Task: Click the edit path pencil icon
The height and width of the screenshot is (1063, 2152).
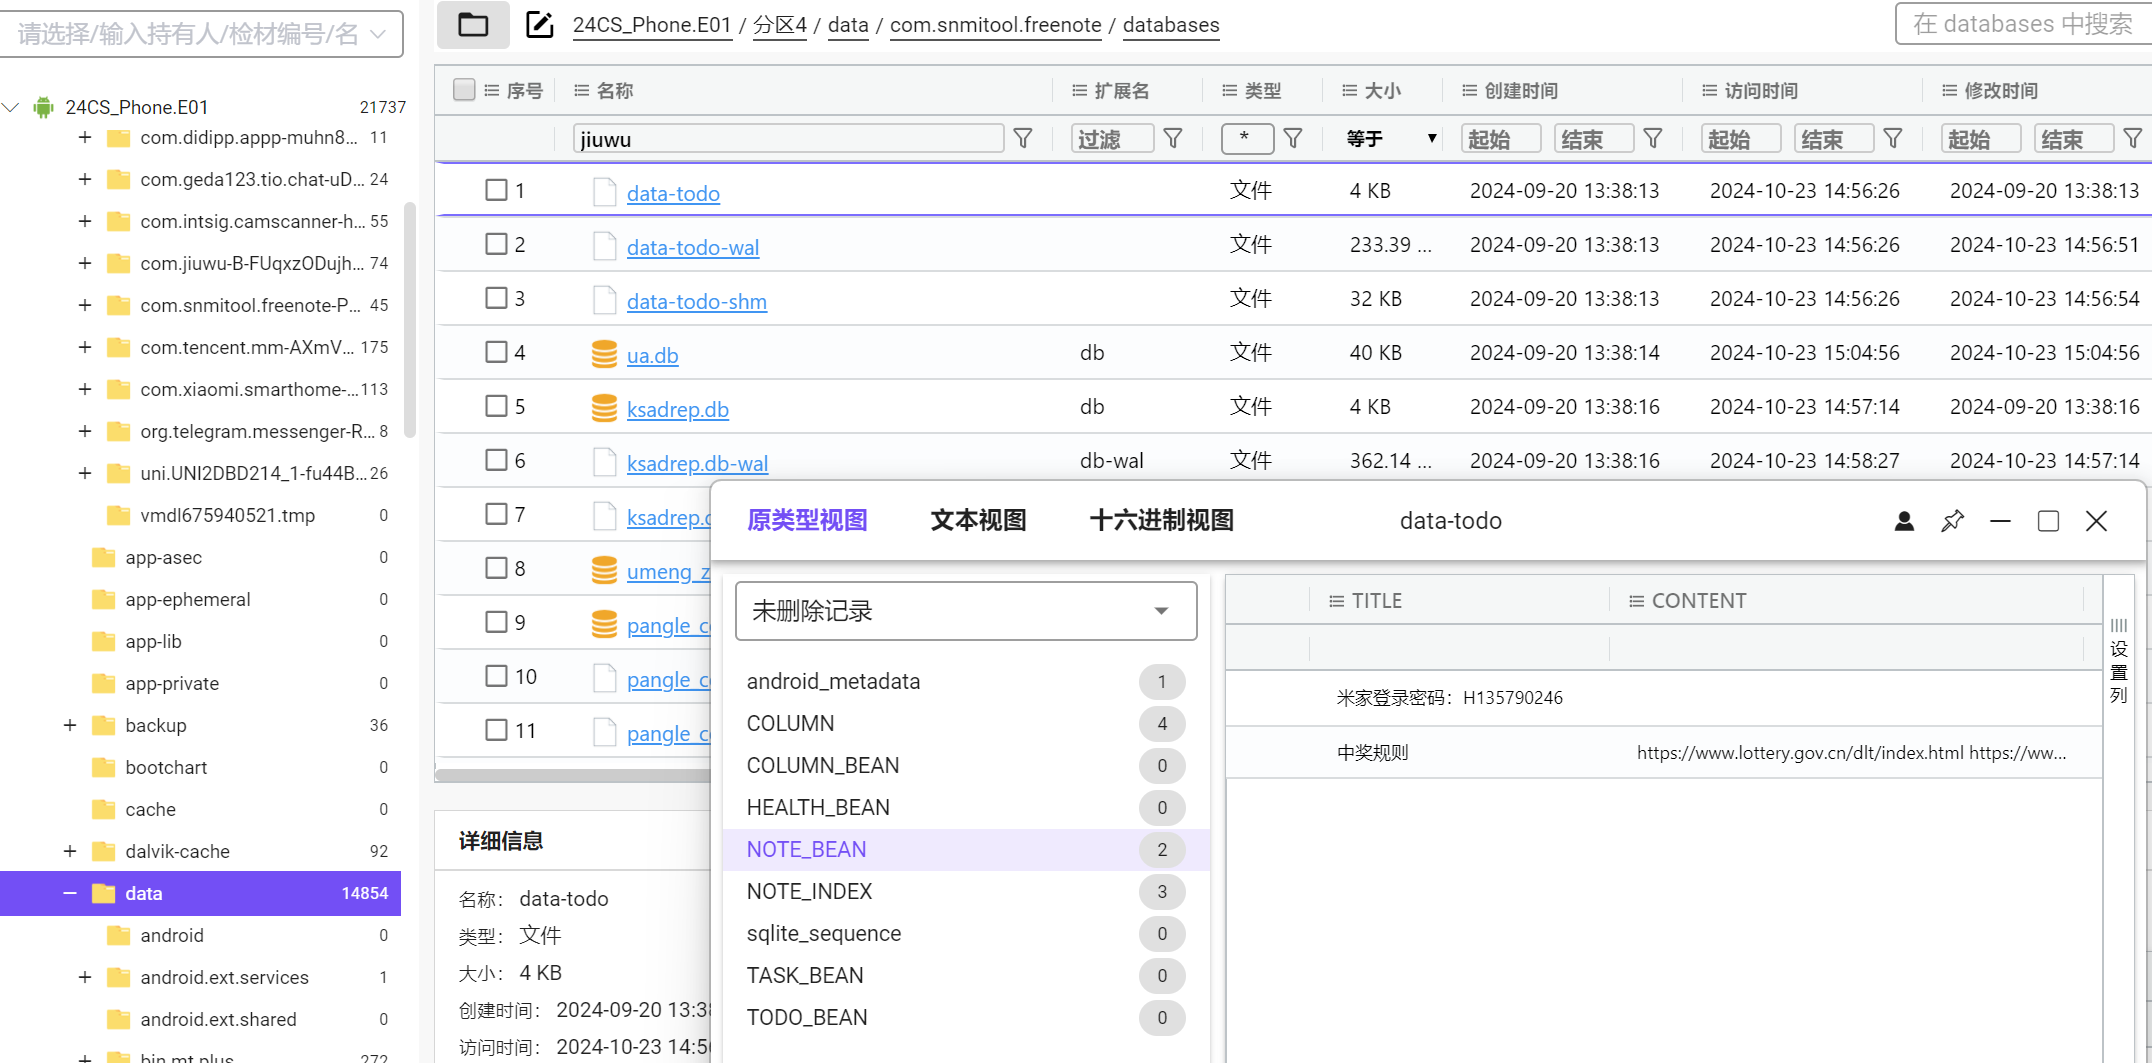Action: [x=540, y=25]
